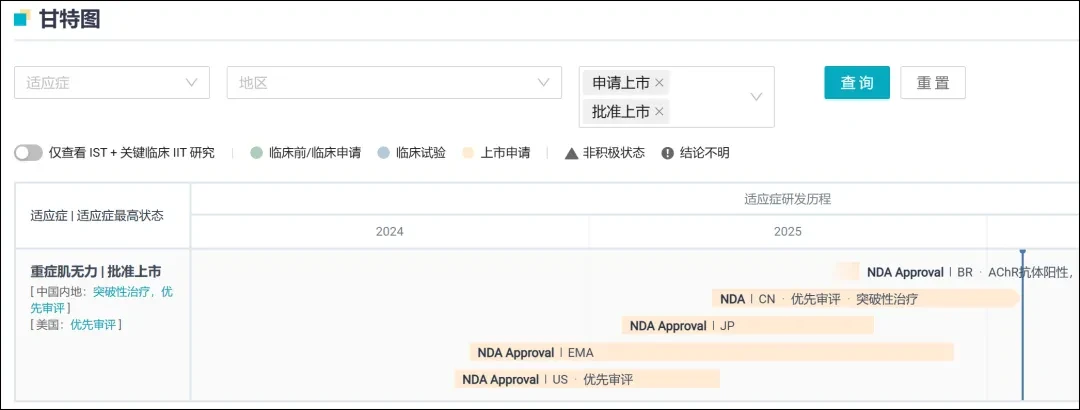Click the 结论不明 exclamation icon
Screen dimensions: 1080x410
point(667,153)
